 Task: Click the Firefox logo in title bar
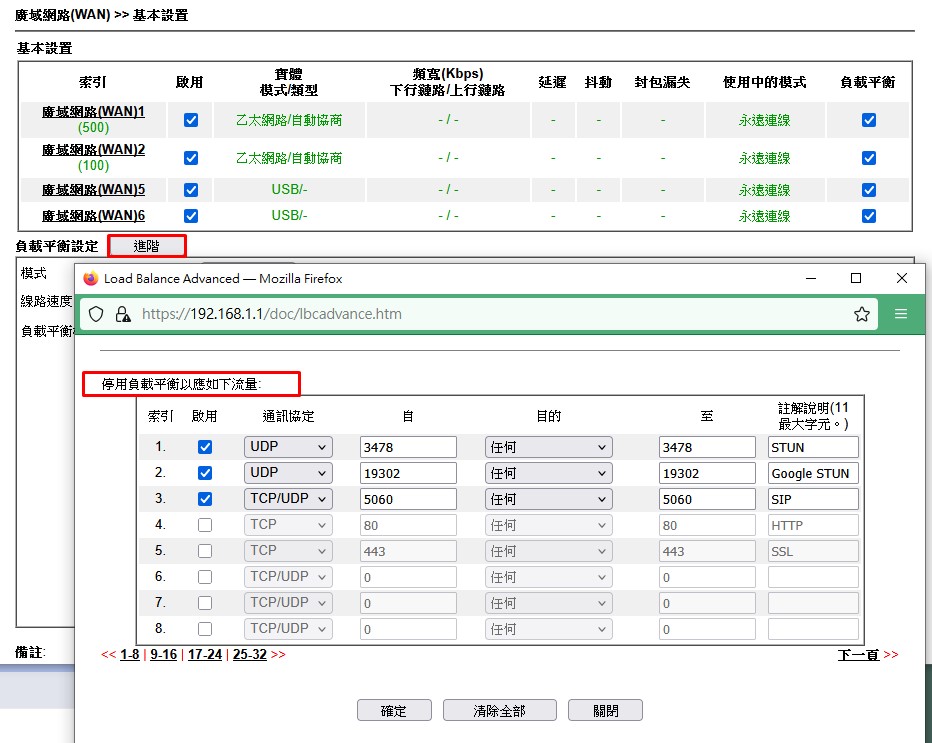91,278
